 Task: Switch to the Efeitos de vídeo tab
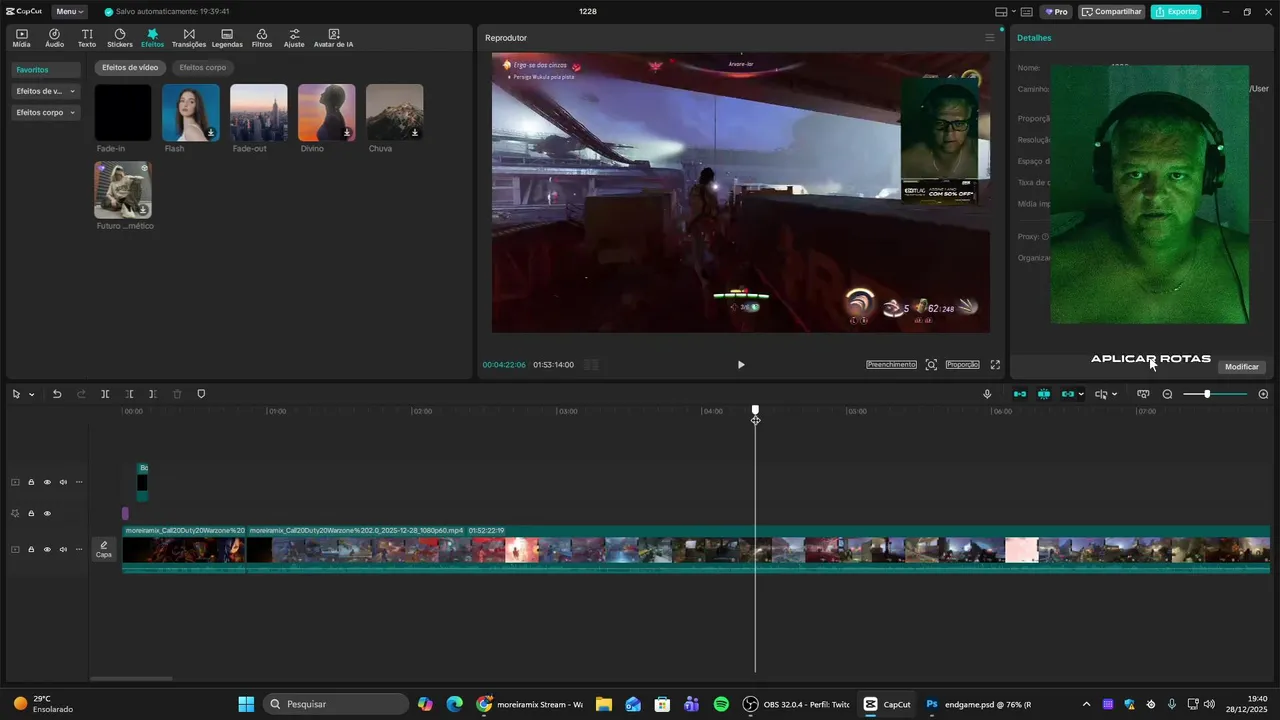click(x=130, y=68)
